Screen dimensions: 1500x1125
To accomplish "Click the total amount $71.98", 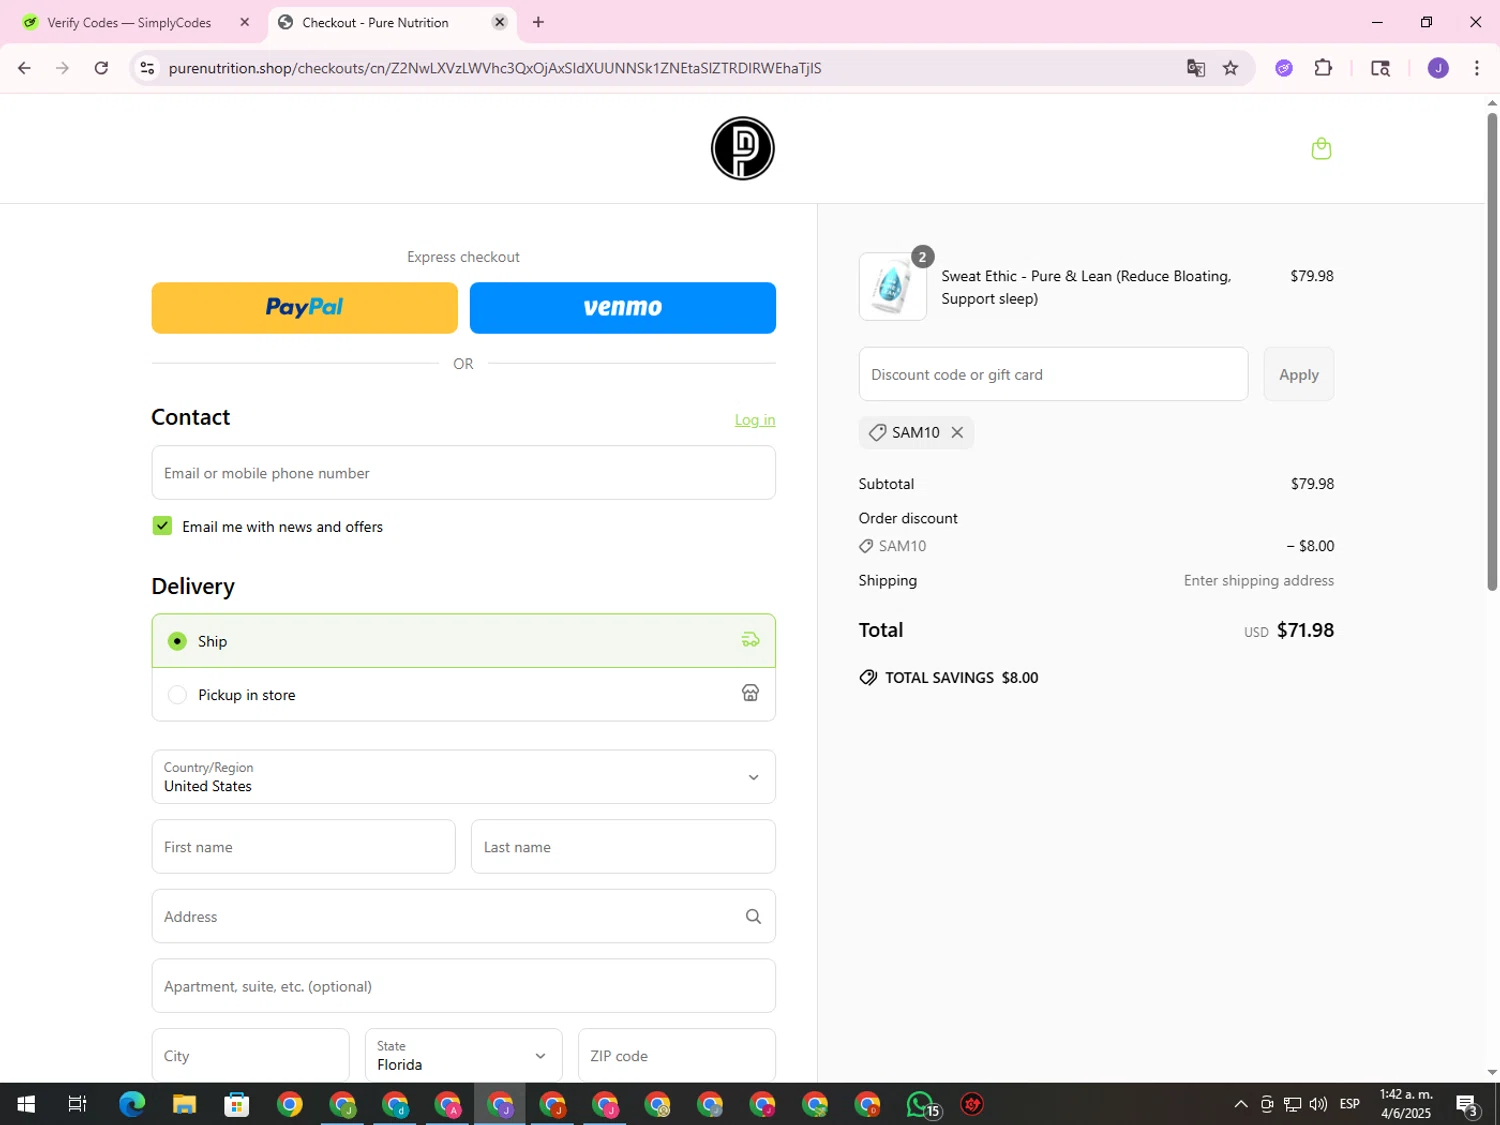I will [1305, 630].
